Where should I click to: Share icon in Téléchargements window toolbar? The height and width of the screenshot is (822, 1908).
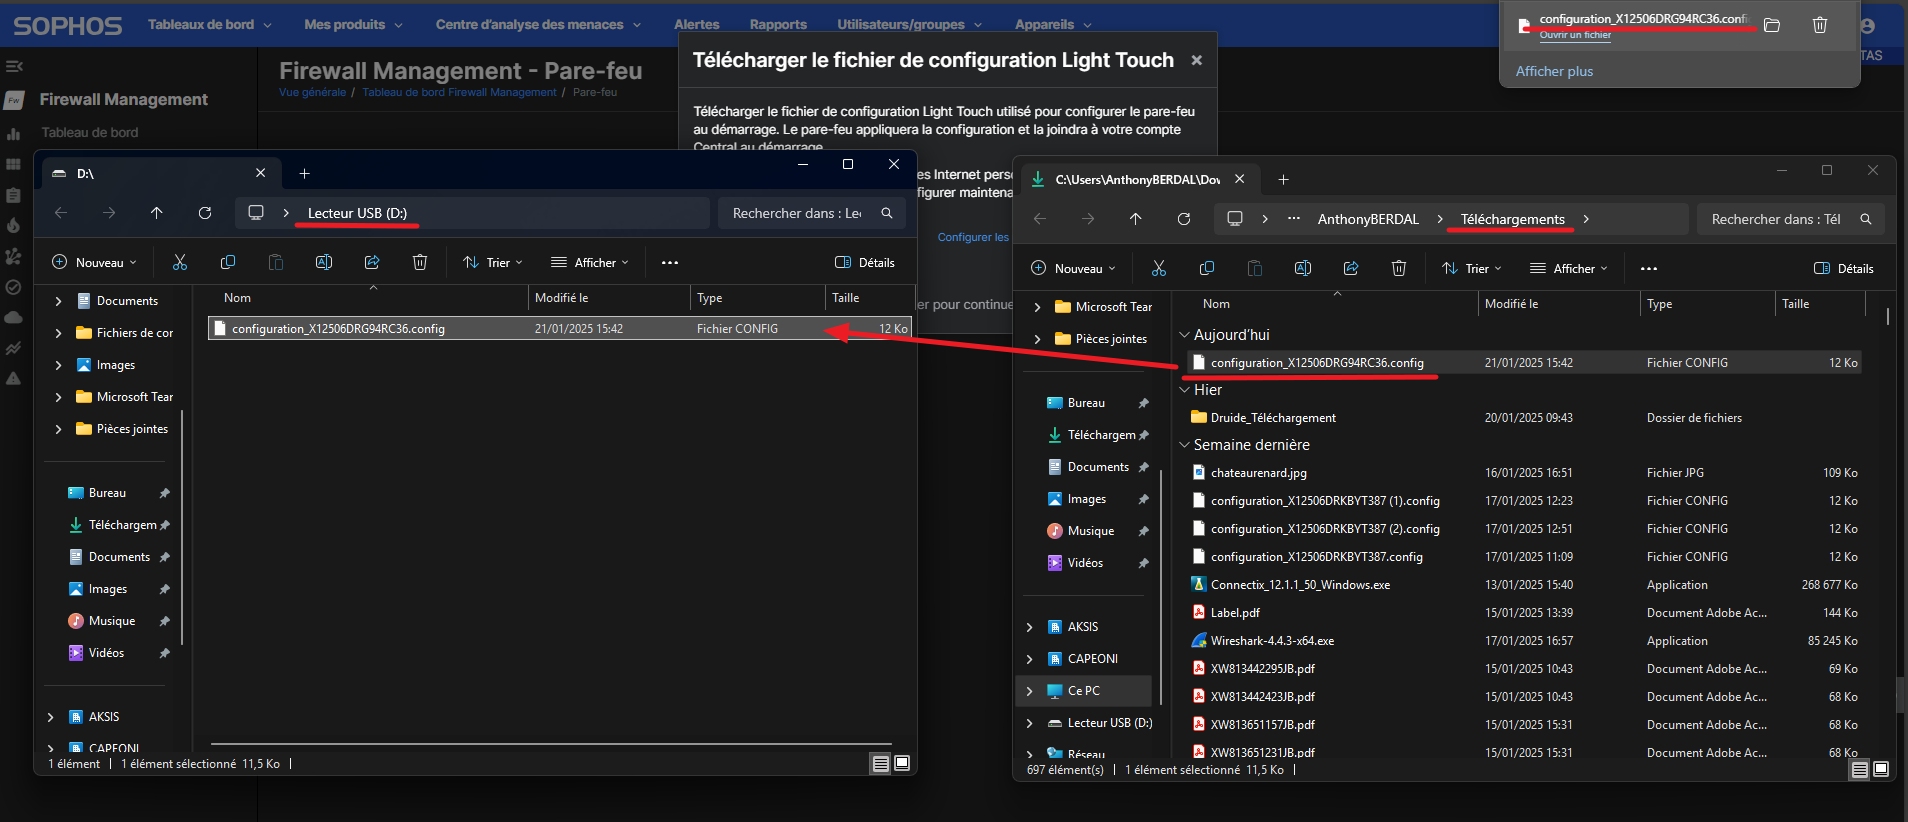click(1351, 268)
